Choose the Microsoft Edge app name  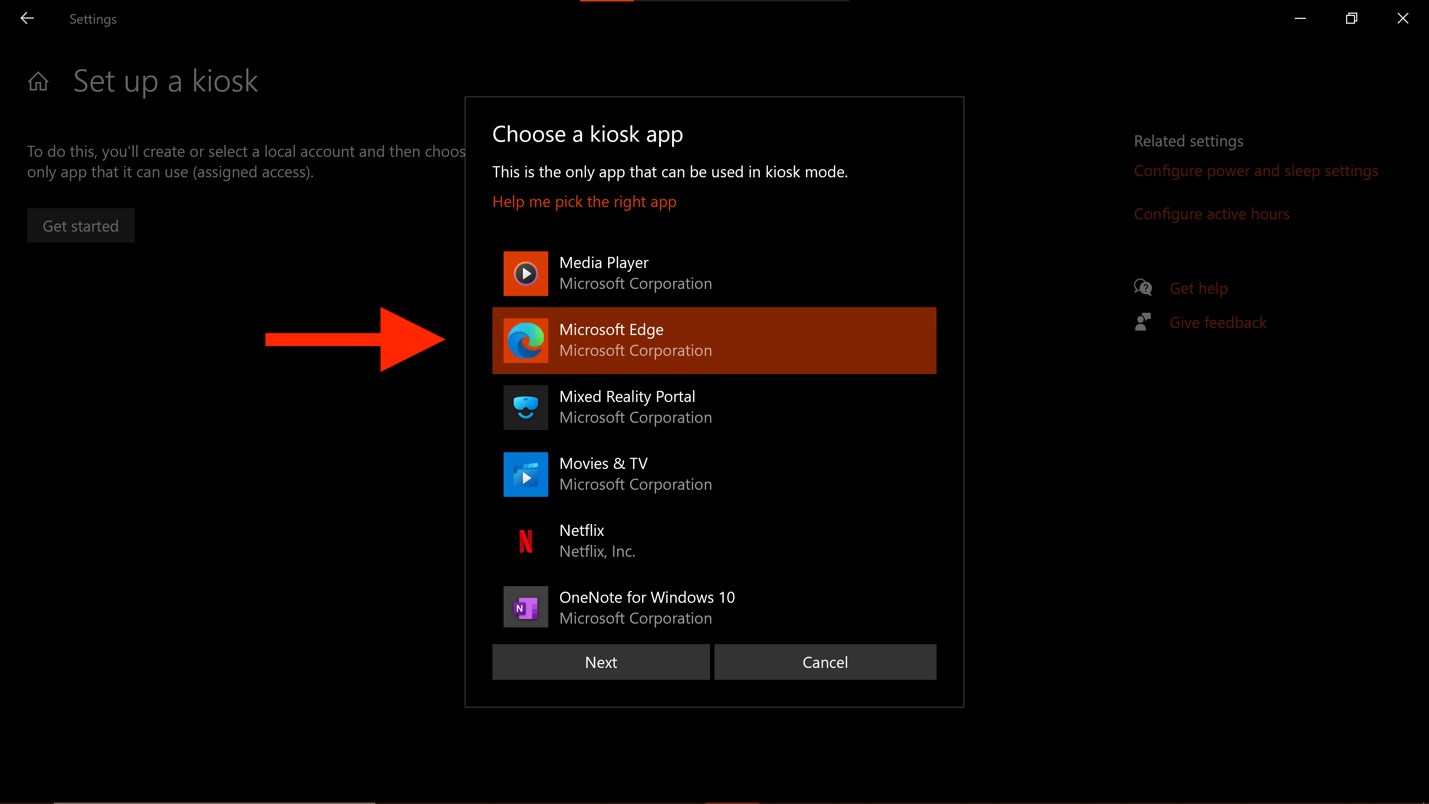coord(611,329)
